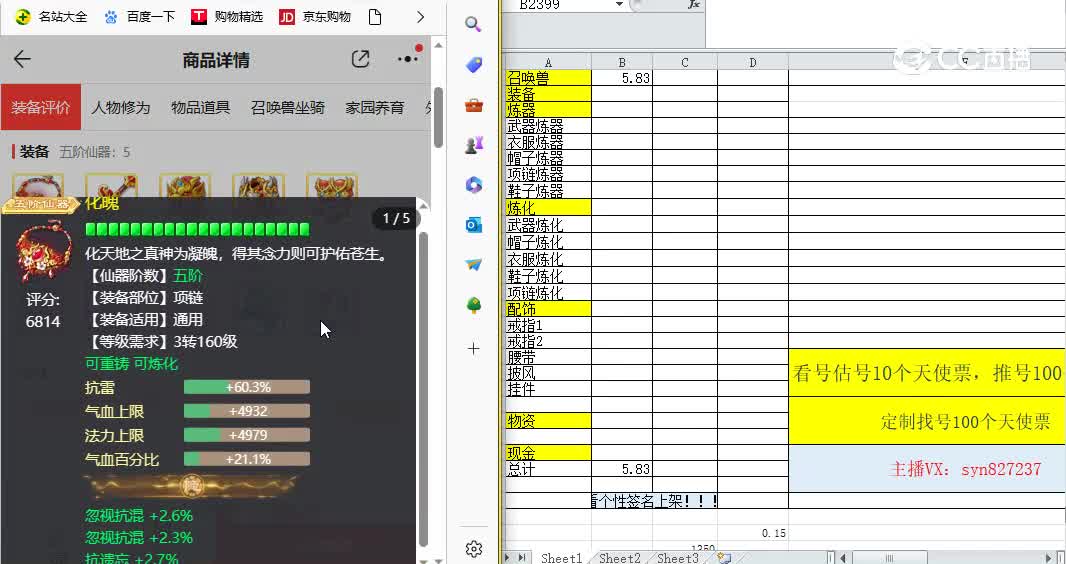The image size is (1066, 564).
Task: Select the 炼化 yellow cell
Action: tap(549, 208)
